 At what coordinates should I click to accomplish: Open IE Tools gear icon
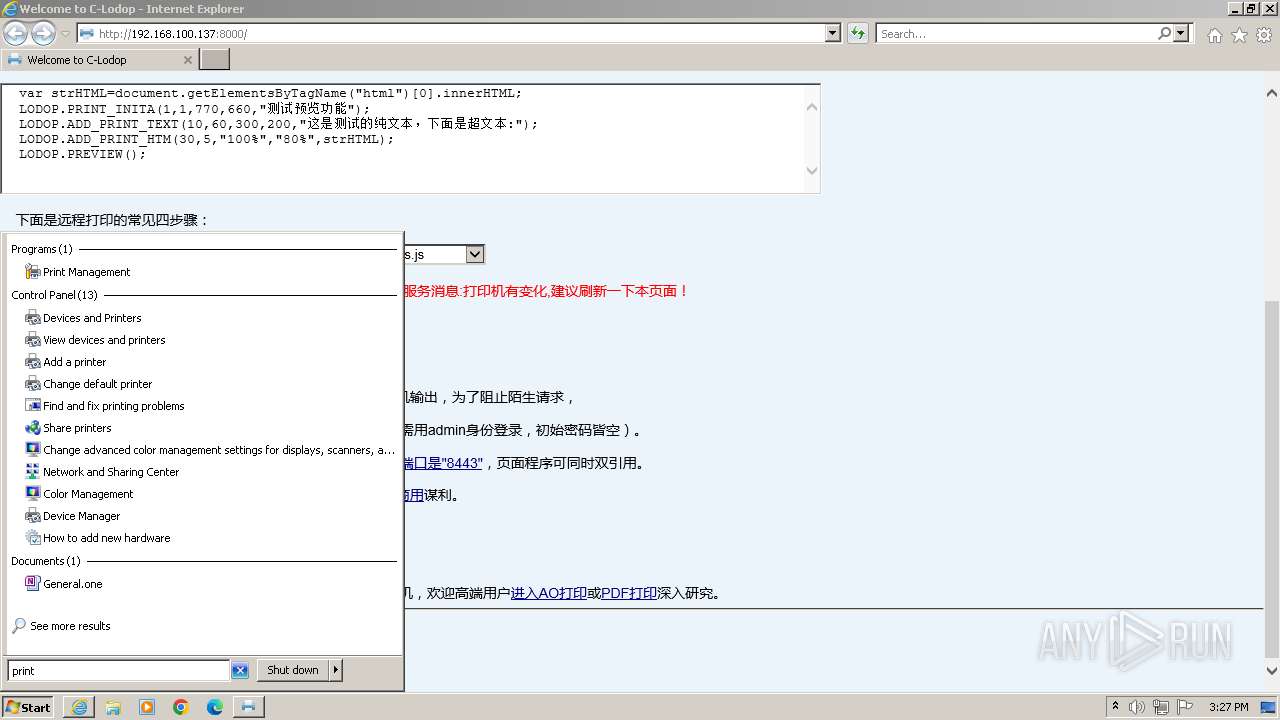(x=1264, y=35)
